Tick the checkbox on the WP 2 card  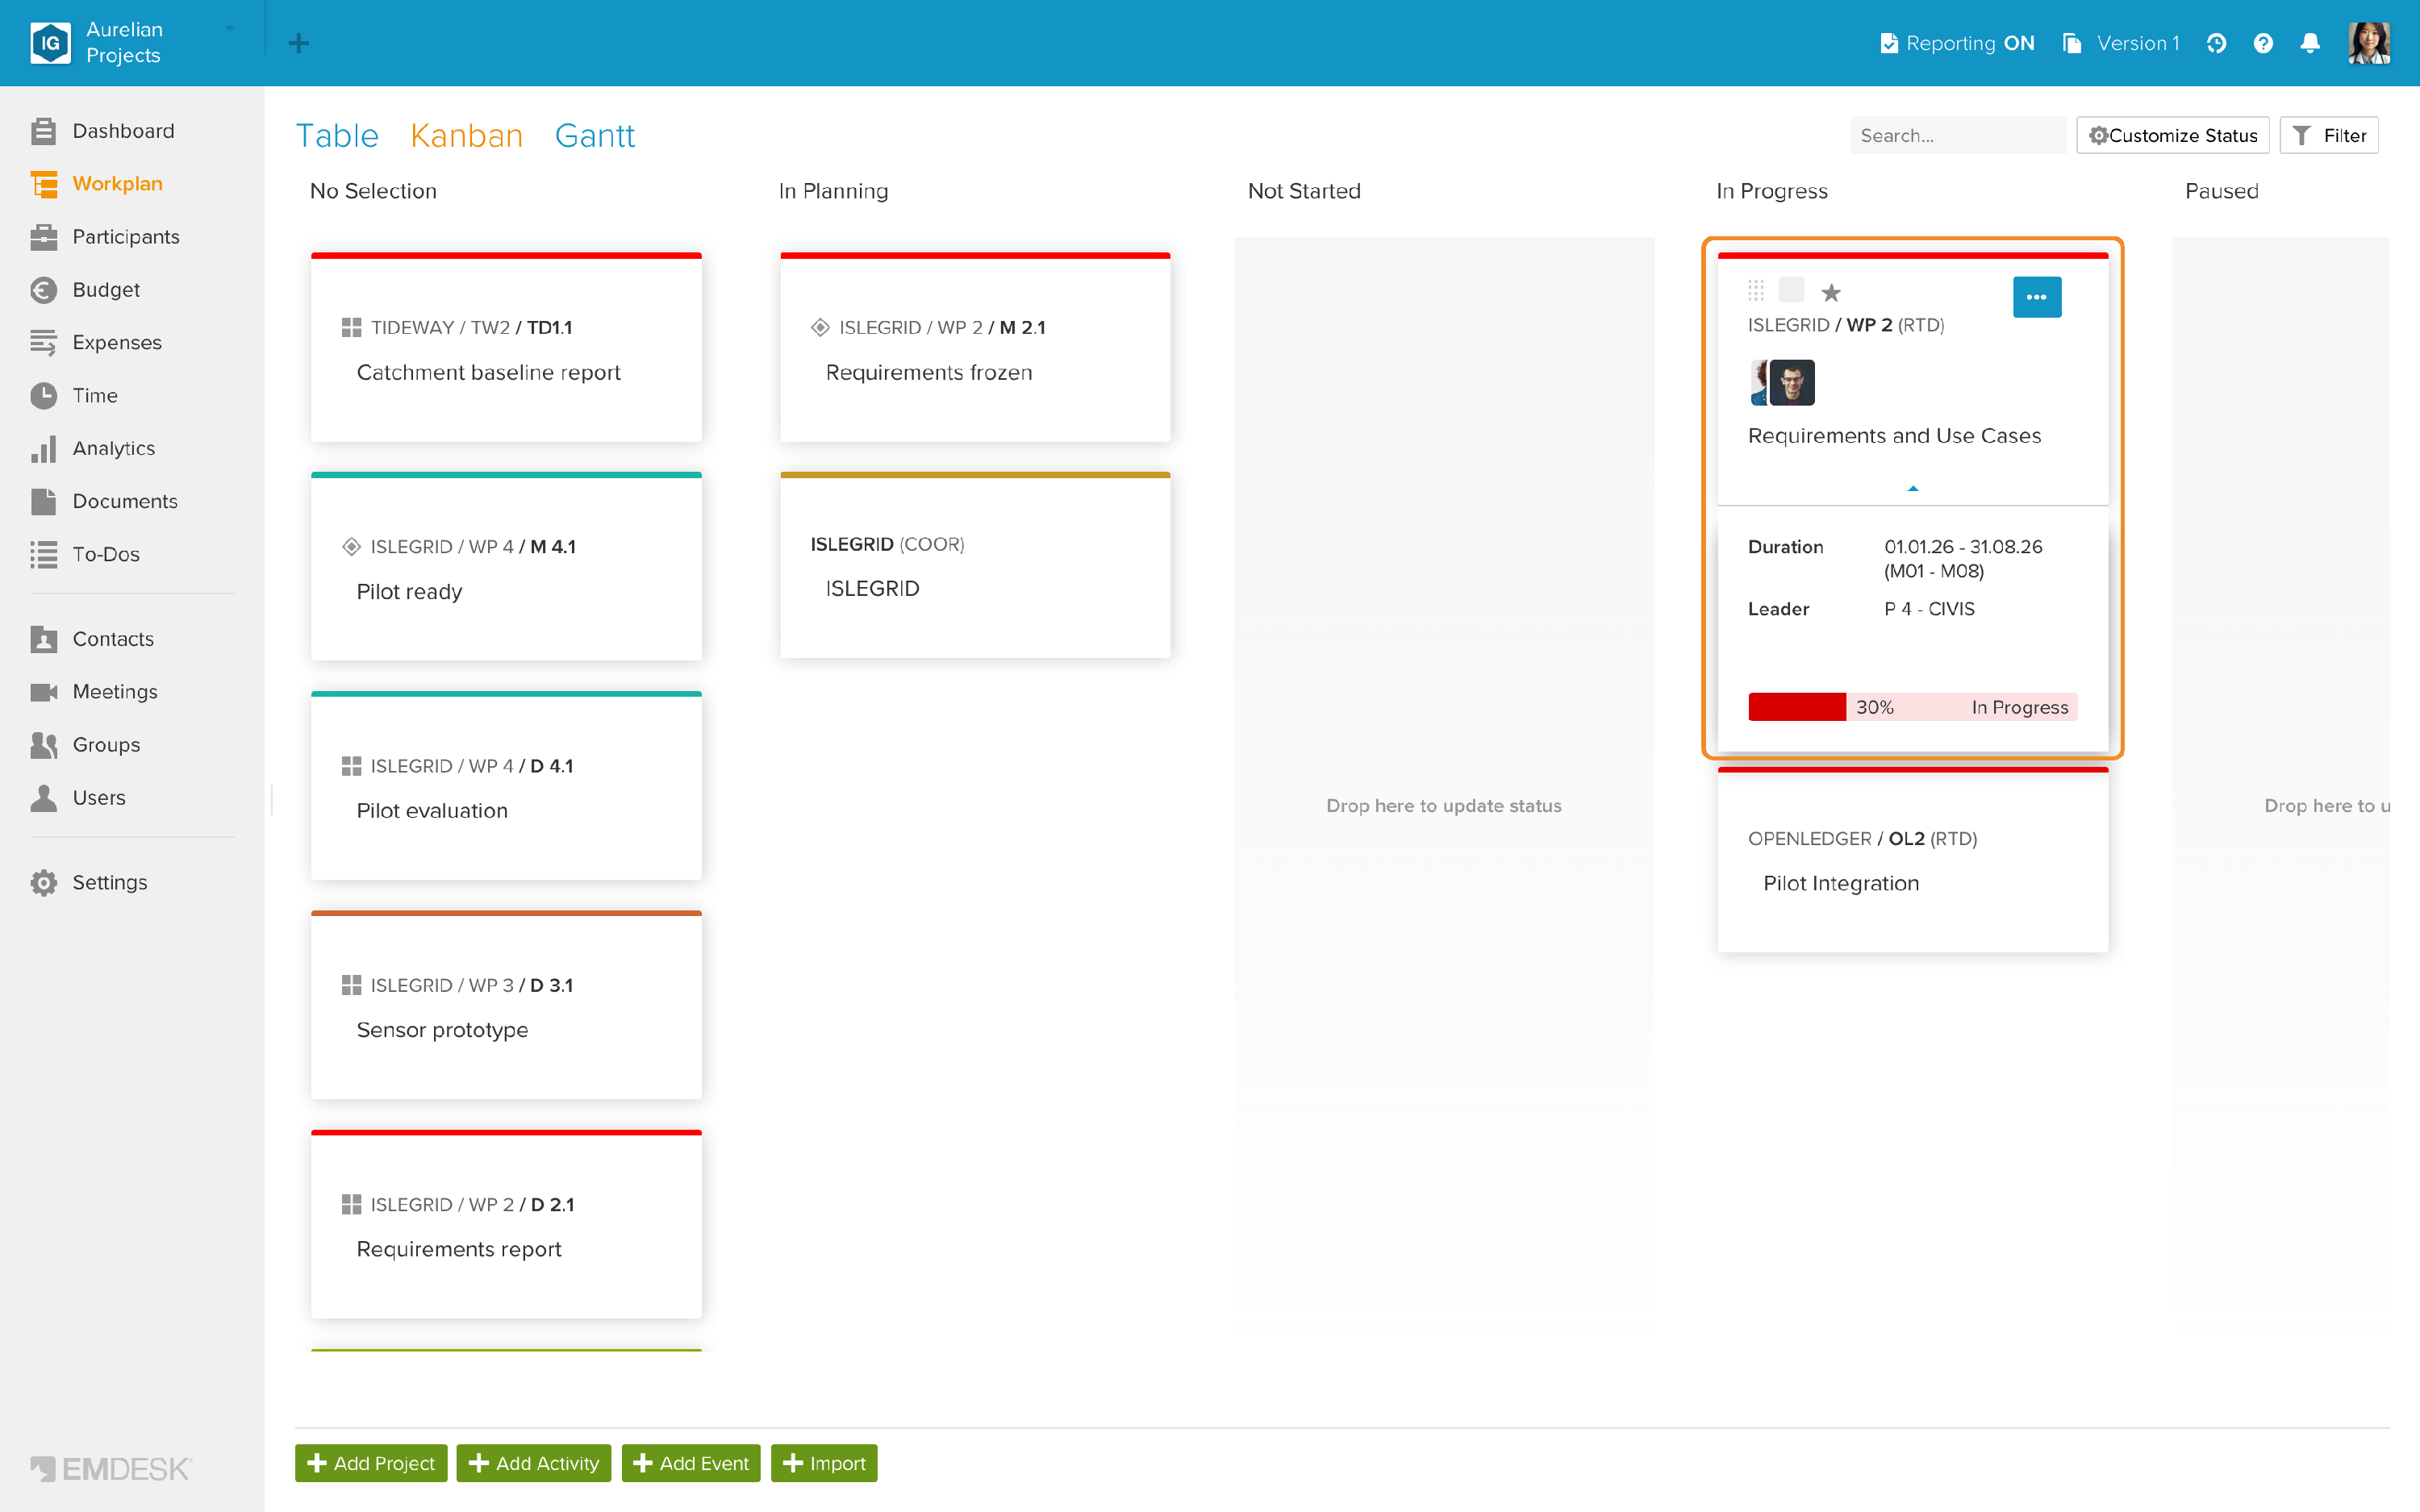[x=1792, y=290]
